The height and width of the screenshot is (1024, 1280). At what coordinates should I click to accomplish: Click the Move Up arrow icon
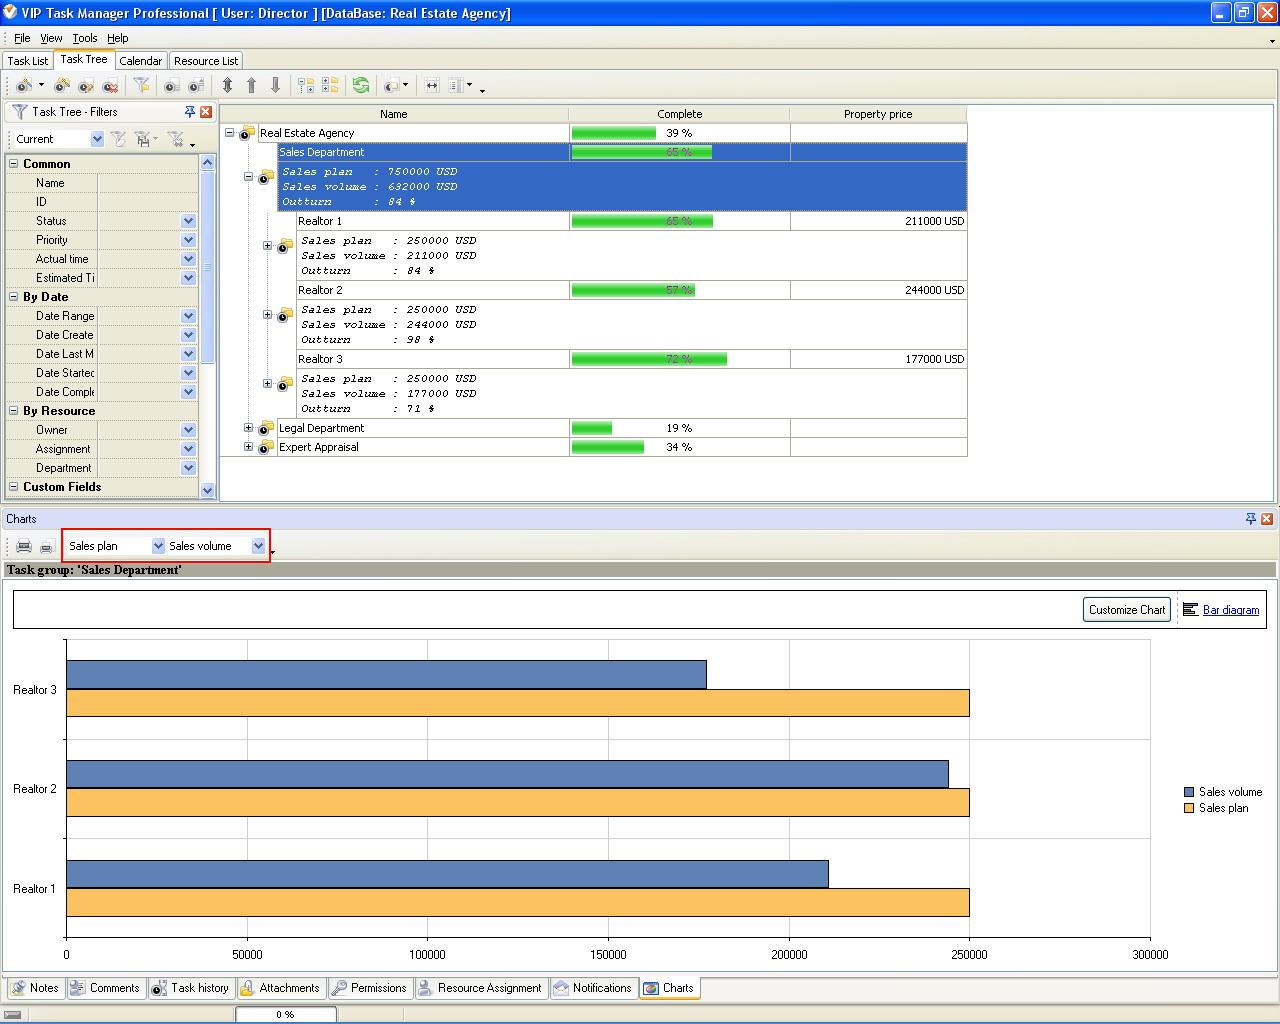(x=251, y=86)
